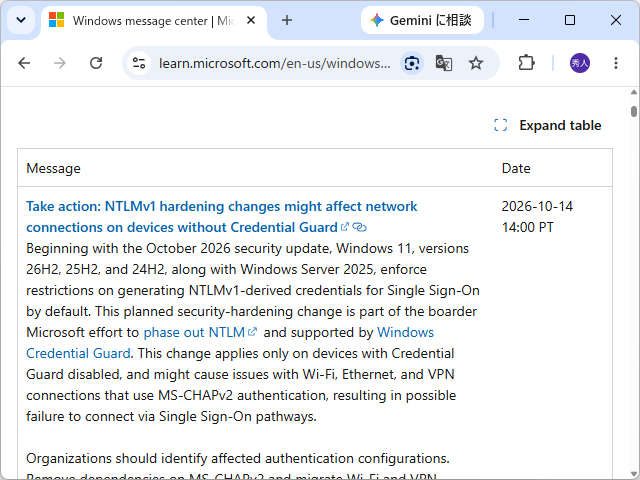This screenshot has width=640, height=480.
Task: Click the page vertical scrollbar thumb
Action: click(633, 111)
